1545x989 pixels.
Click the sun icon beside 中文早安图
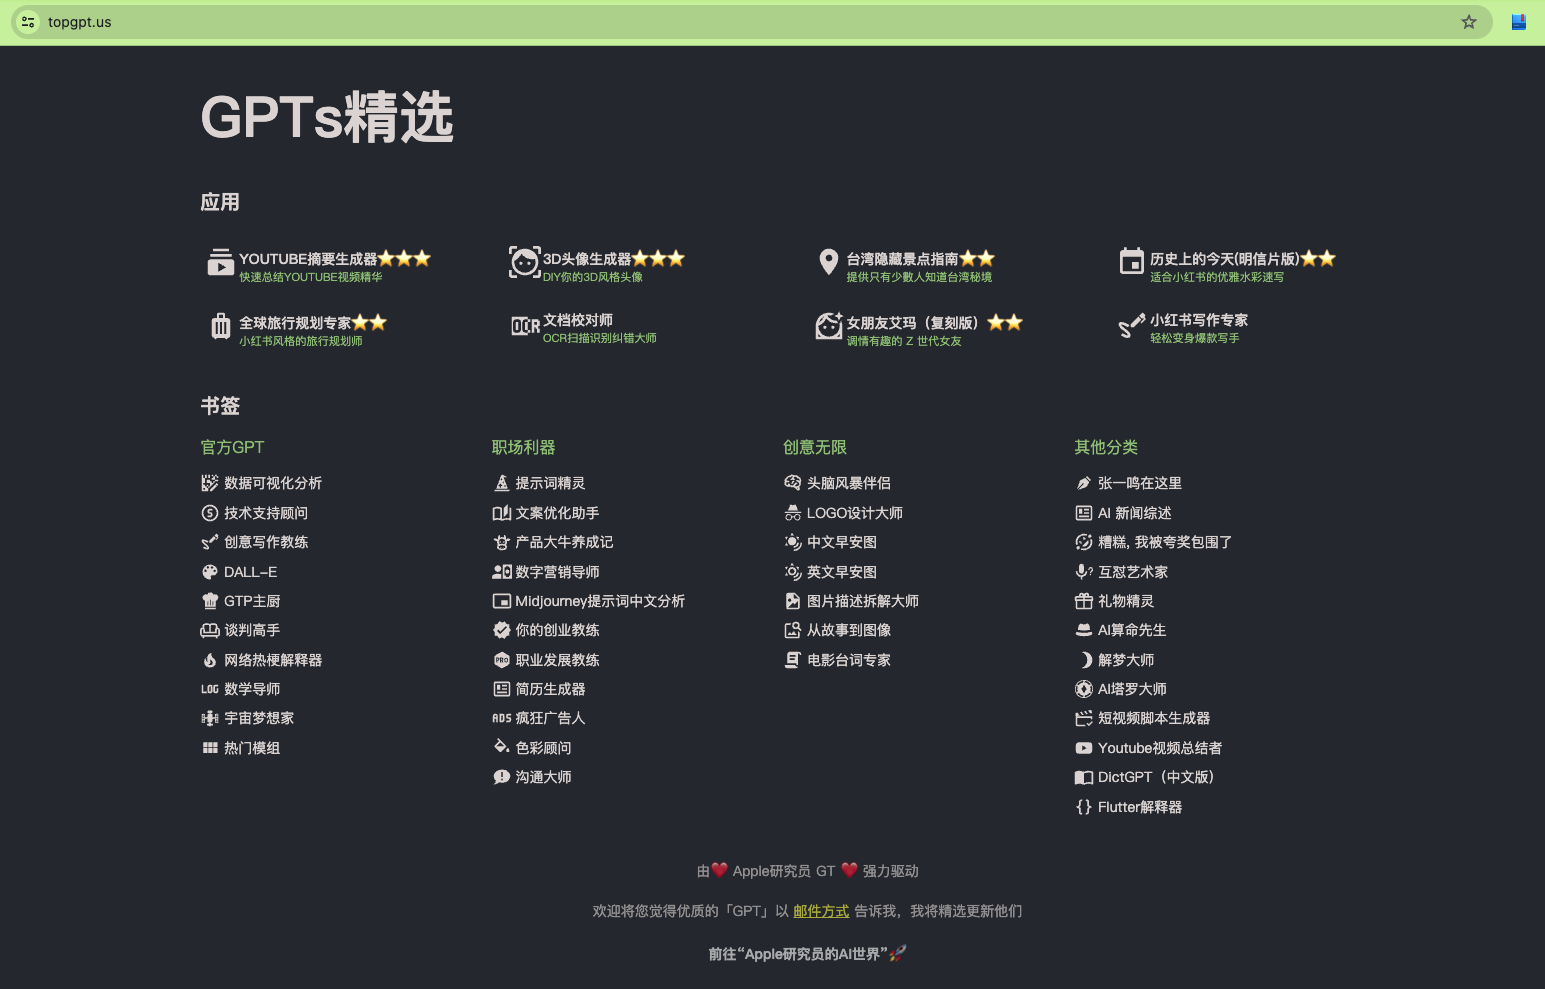pyautogui.click(x=793, y=542)
